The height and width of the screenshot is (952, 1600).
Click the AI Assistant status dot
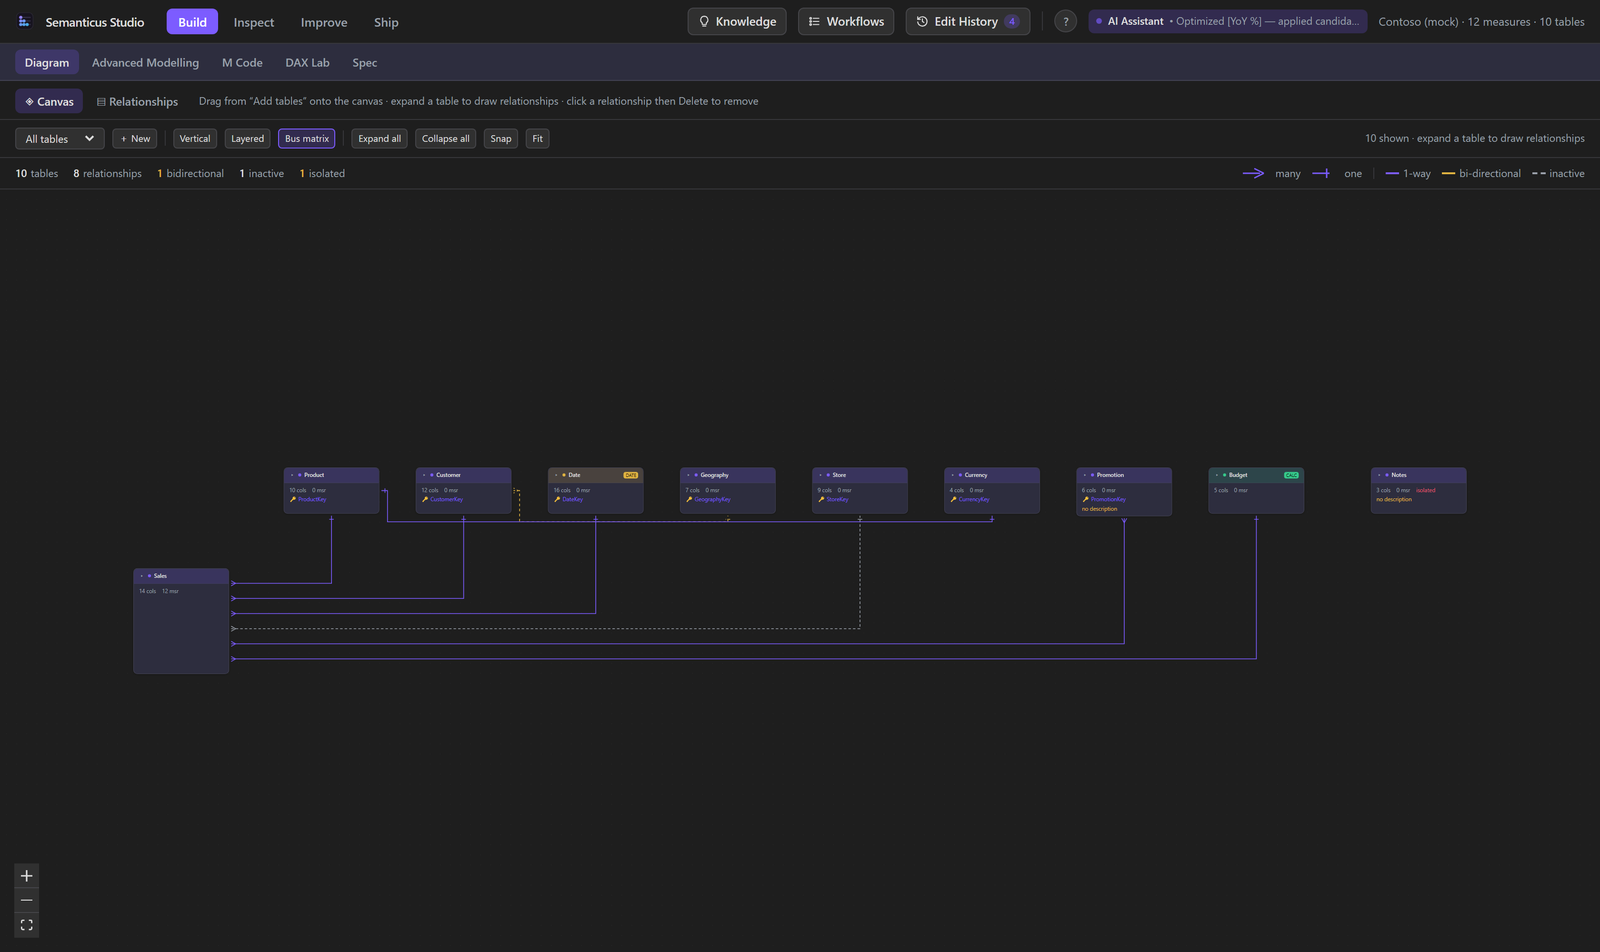[1099, 21]
